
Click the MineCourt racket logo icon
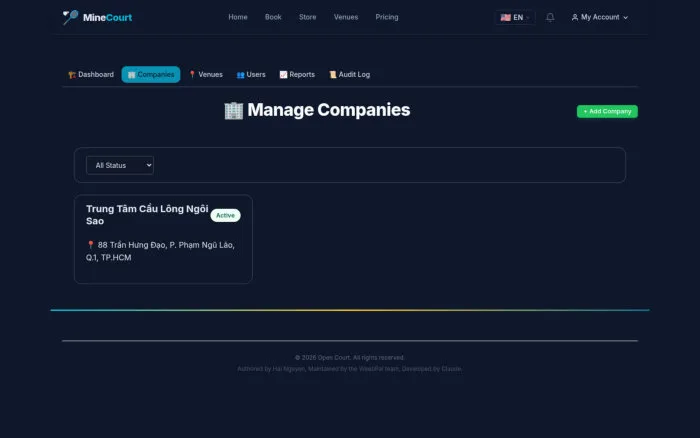[x=70, y=17]
